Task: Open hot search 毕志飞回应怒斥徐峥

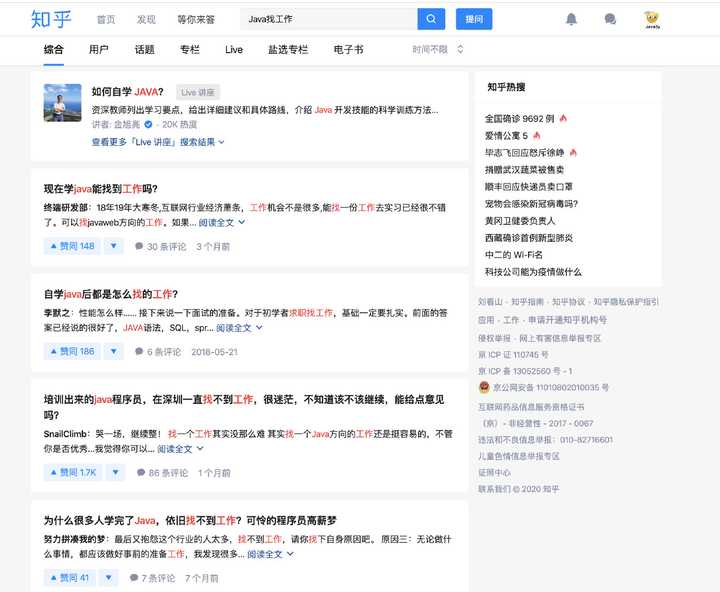Action: (x=524, y=152)
